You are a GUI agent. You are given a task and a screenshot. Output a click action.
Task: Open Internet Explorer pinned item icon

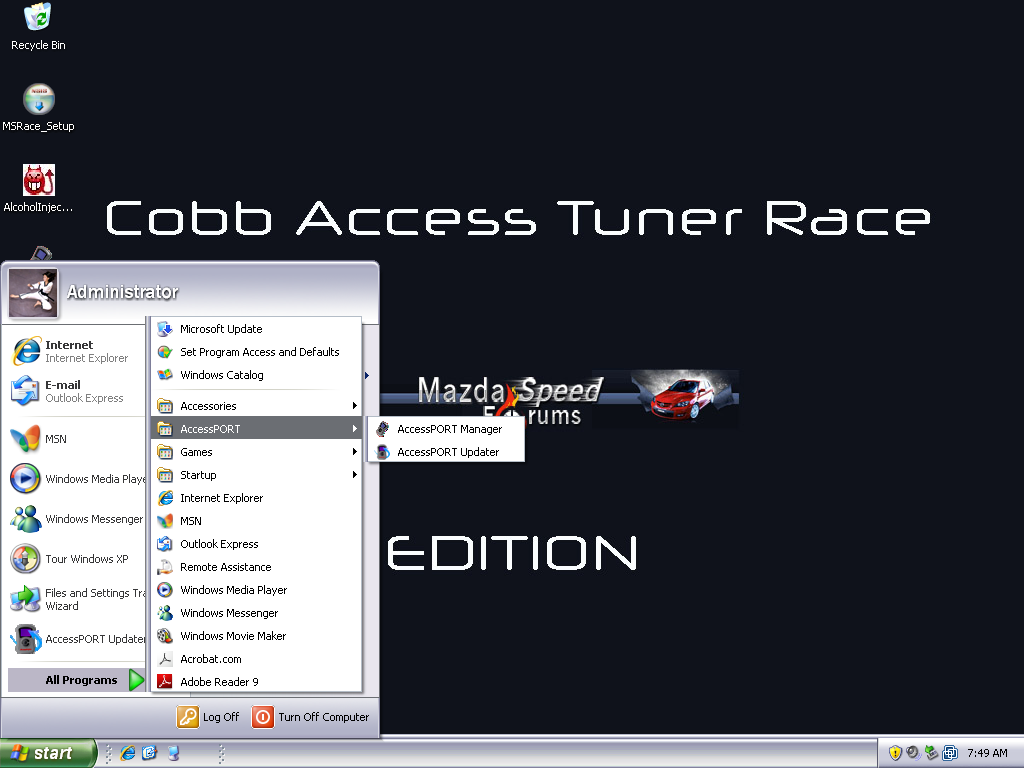pyautogui.click(x=27, y=351)
